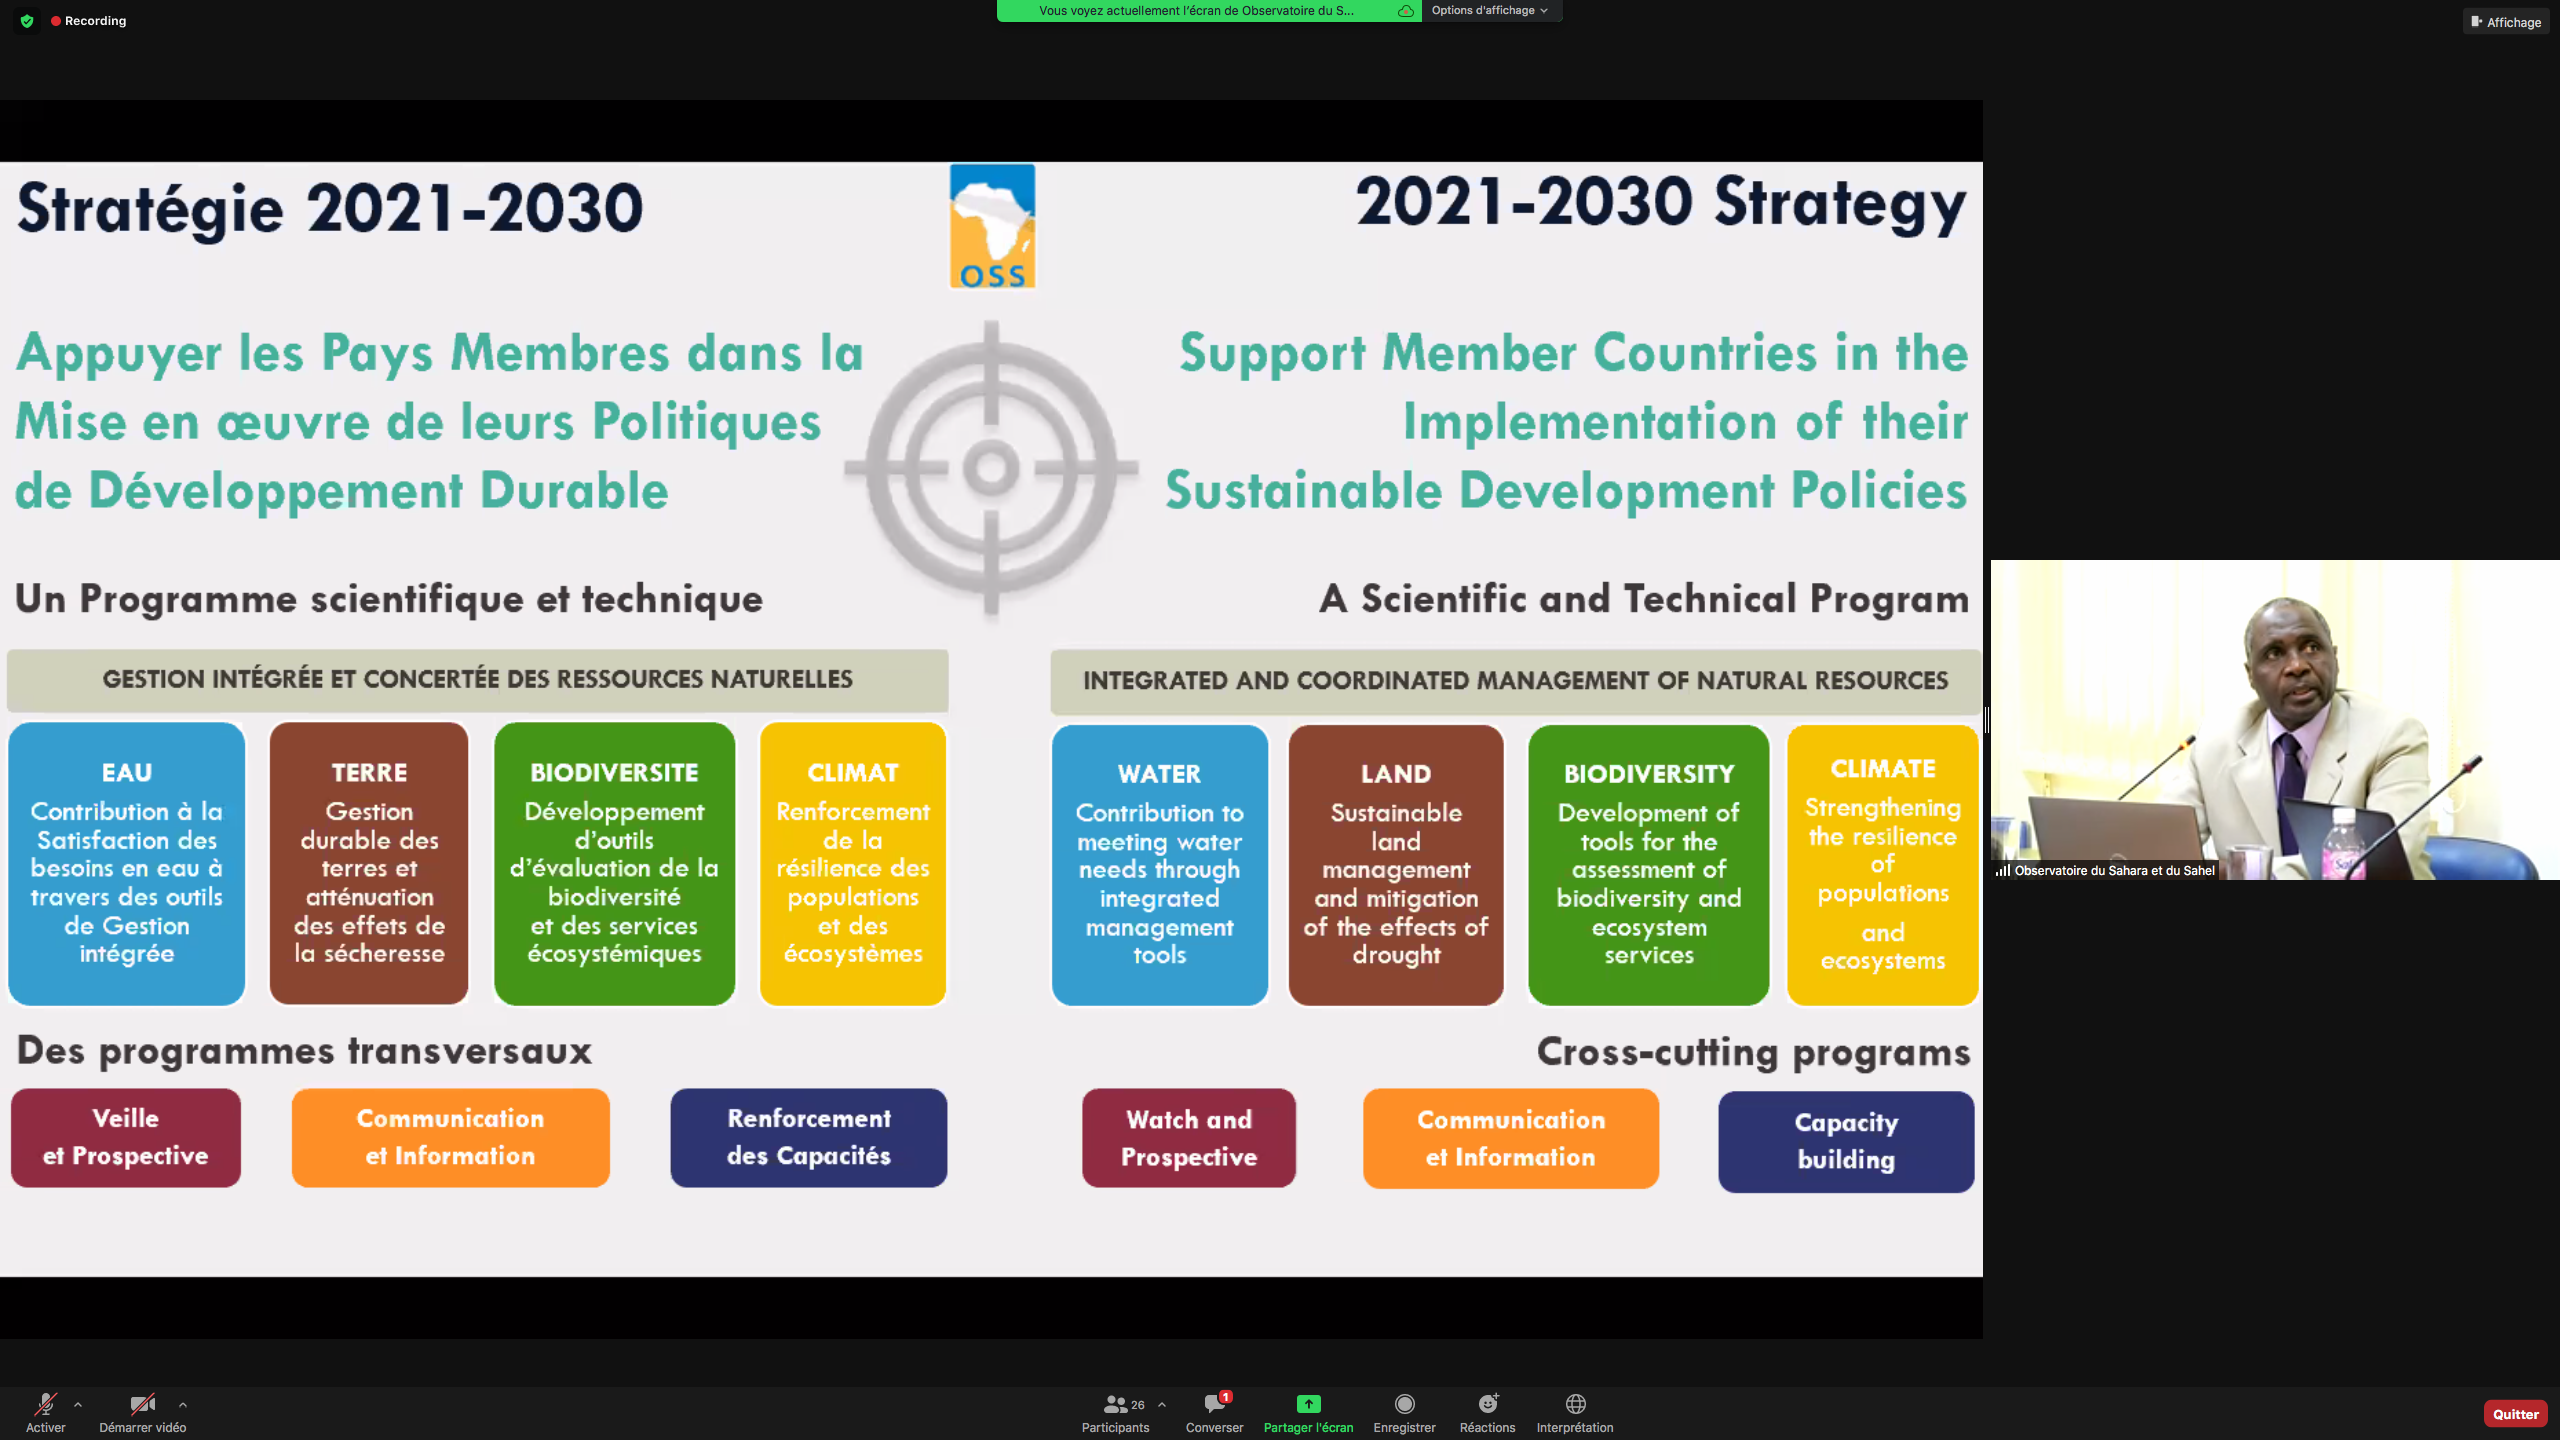Start camera with Démarrer vidéo

[142, 1405]
